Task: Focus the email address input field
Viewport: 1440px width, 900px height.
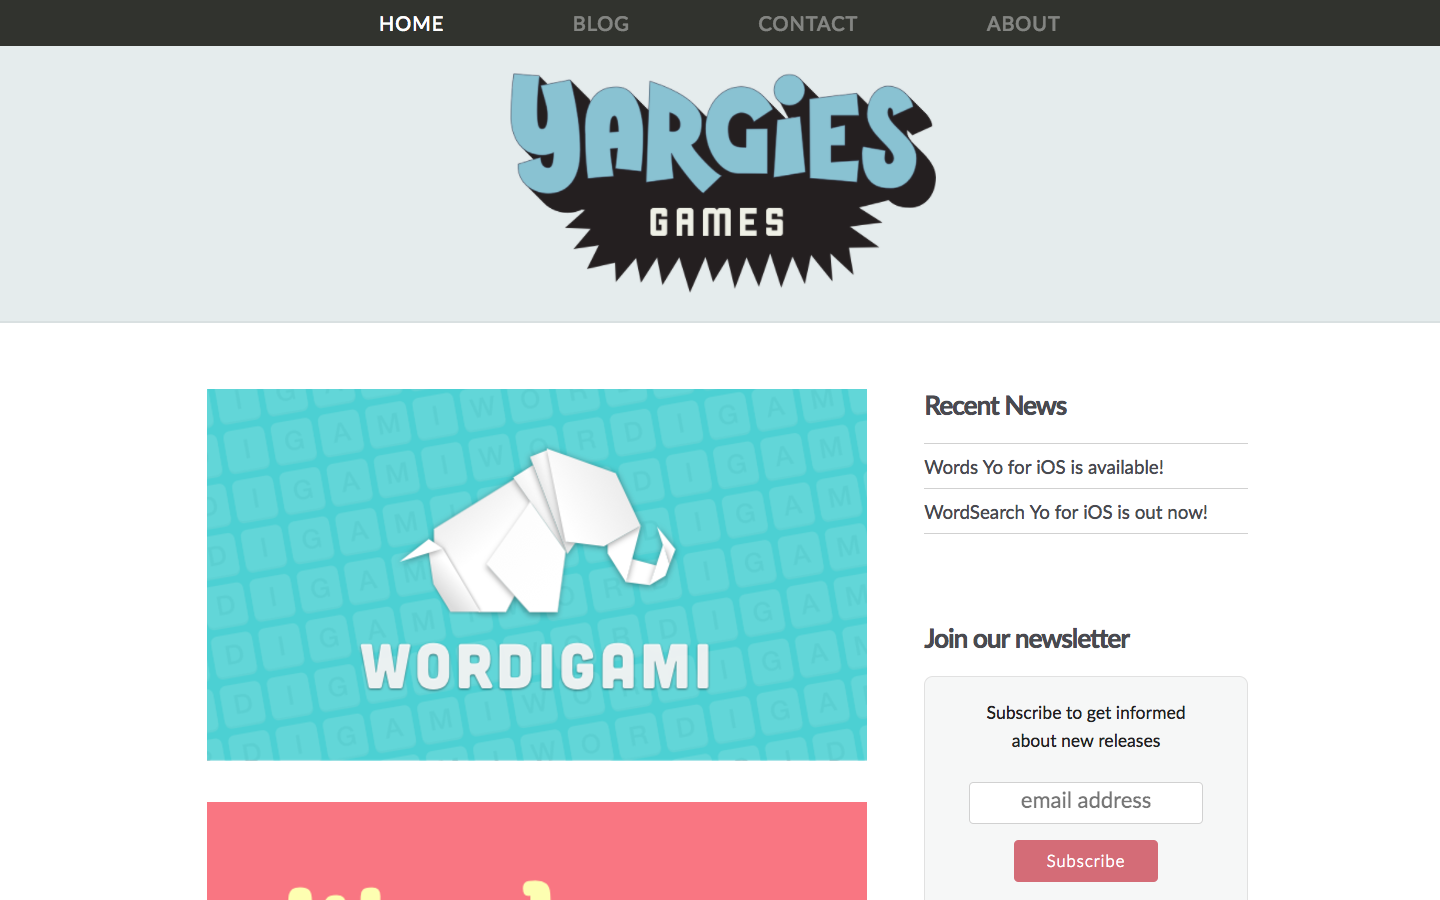Action: [x=1086, y=803]
